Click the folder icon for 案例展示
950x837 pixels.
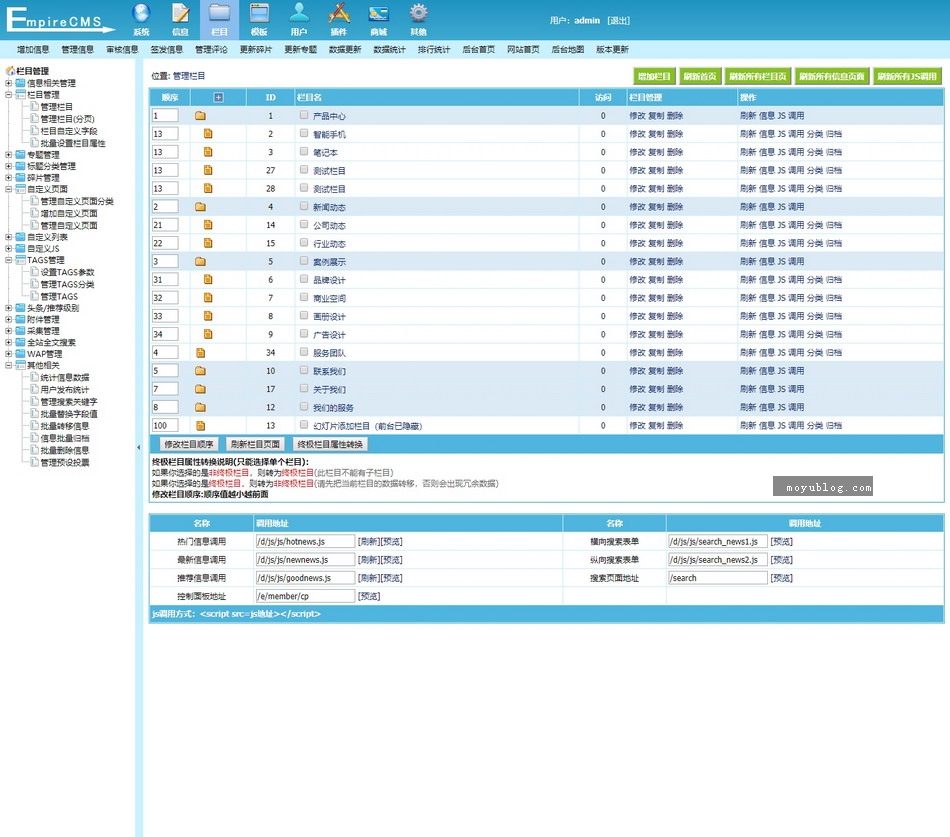[201, 261]
